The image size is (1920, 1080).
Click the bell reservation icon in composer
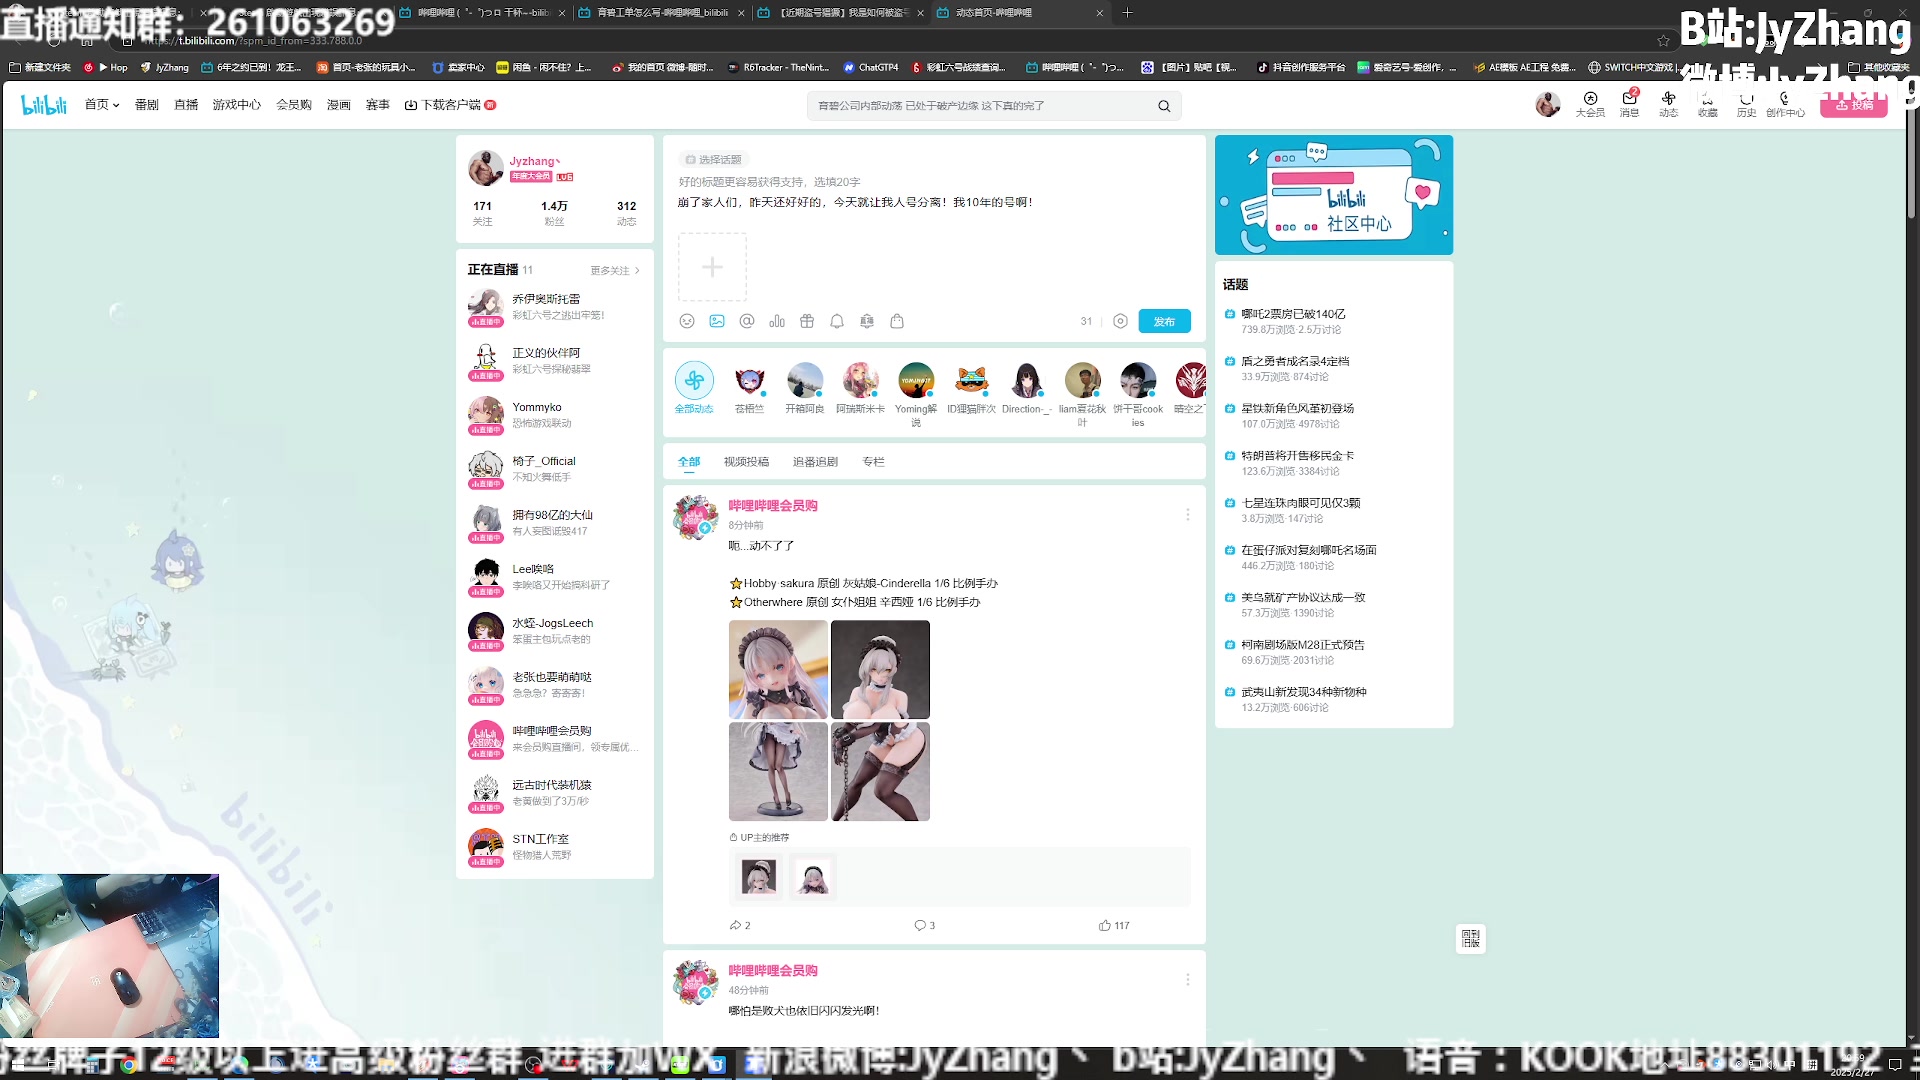point(837,321)
